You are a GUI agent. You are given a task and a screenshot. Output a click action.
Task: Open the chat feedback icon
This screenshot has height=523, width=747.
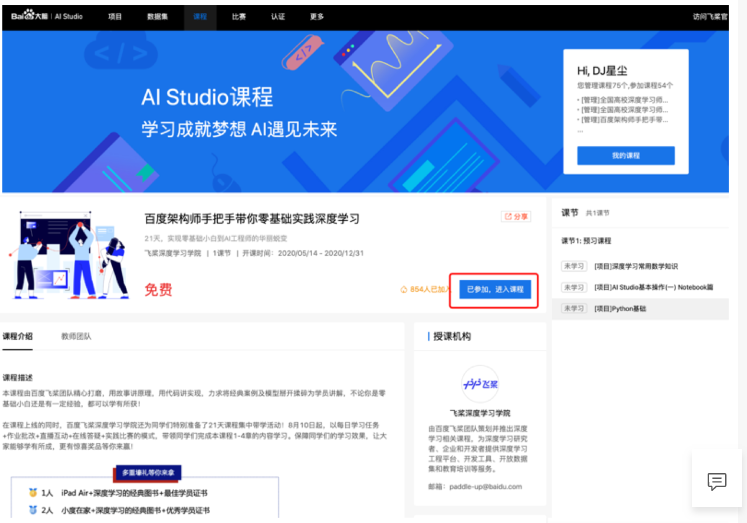[717, 482]
